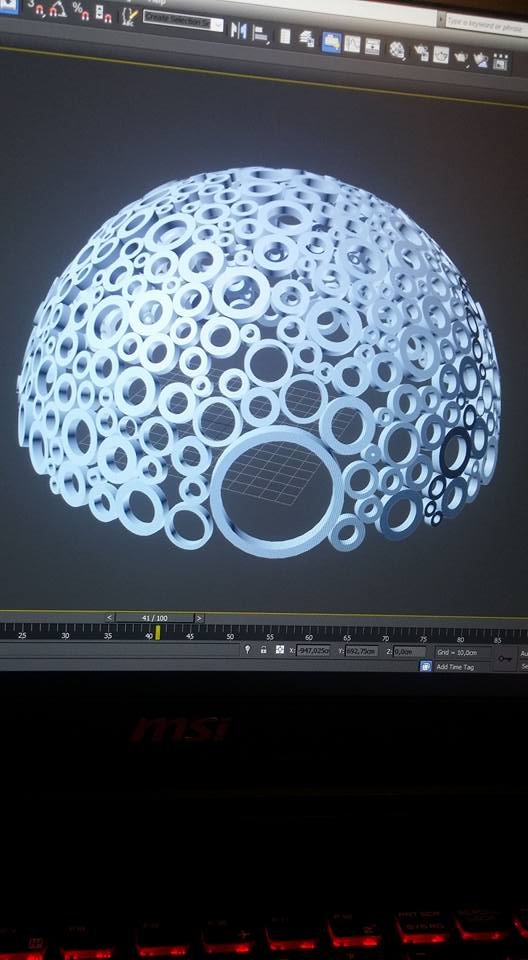The image size is (528, 960).
Task: Click the Mirror tool icon
Action: [x=238, y=31]
